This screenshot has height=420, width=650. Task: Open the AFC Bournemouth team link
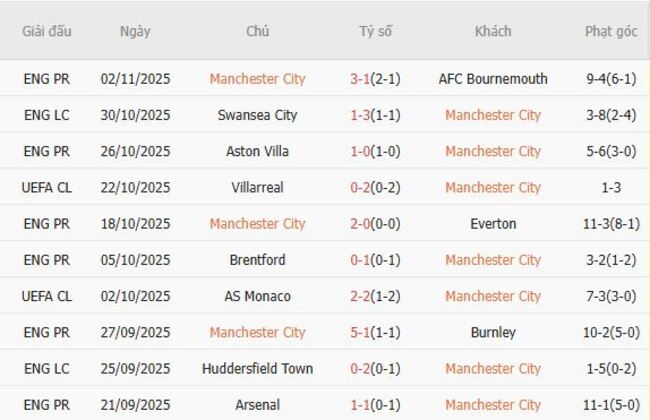[x=493, y=79]
